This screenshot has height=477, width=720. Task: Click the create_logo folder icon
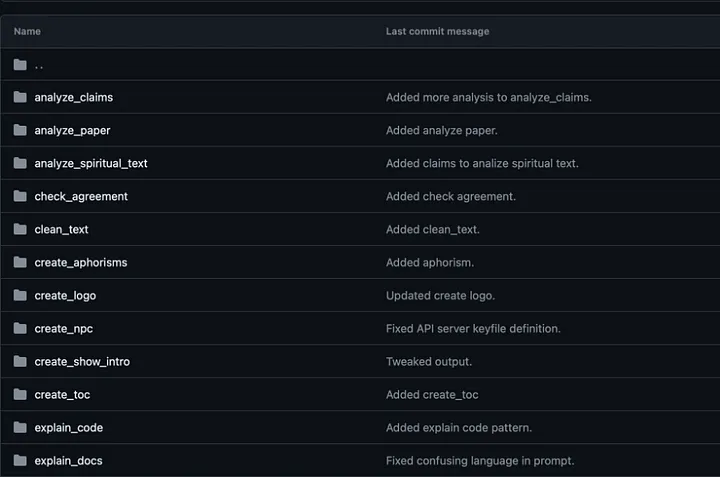(x=20, y=295)
